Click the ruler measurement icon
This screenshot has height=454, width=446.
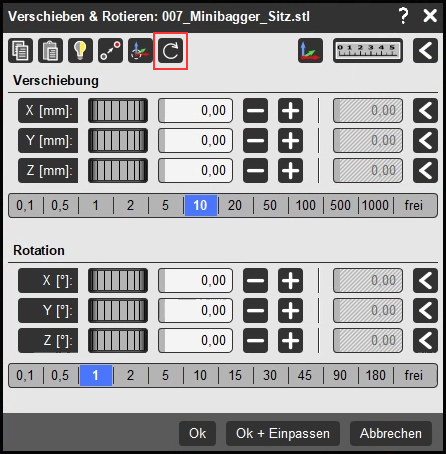(x=368, y=51)
